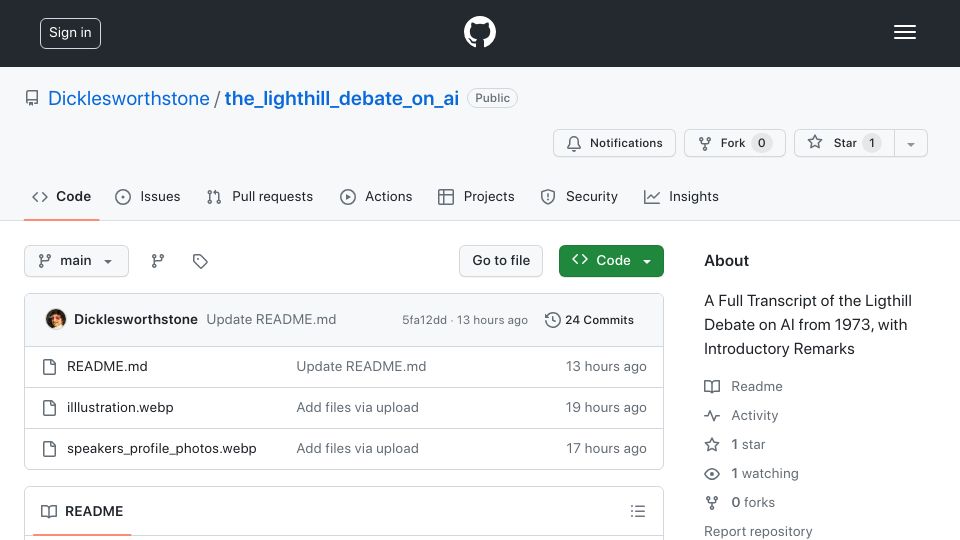
Task: Click the repository description text in About
Action: click(808, 324)
